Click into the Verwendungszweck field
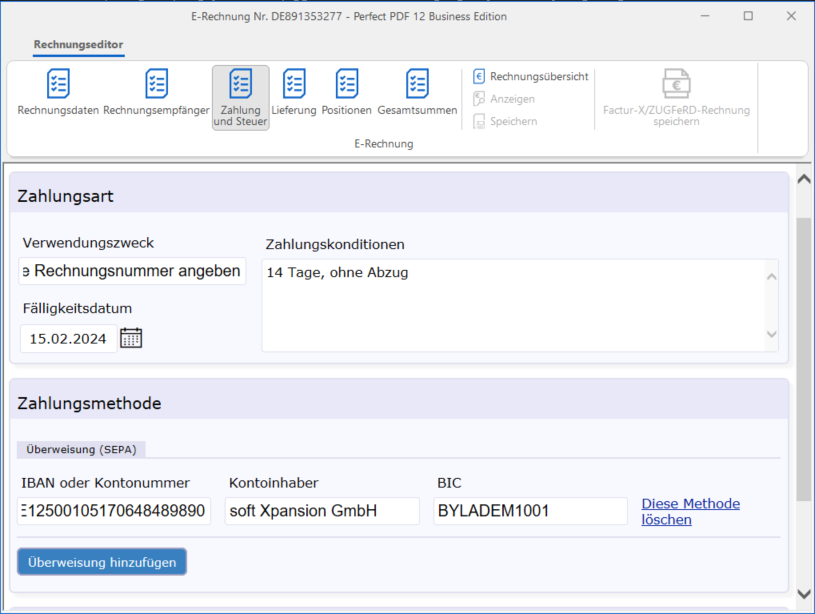This screenshot has height=614, width=815. pos(132,271)
